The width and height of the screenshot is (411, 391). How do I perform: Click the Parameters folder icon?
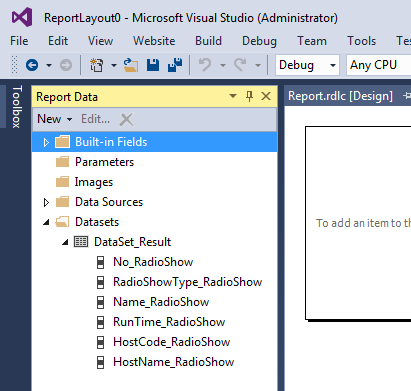click(x=62, y=162)
